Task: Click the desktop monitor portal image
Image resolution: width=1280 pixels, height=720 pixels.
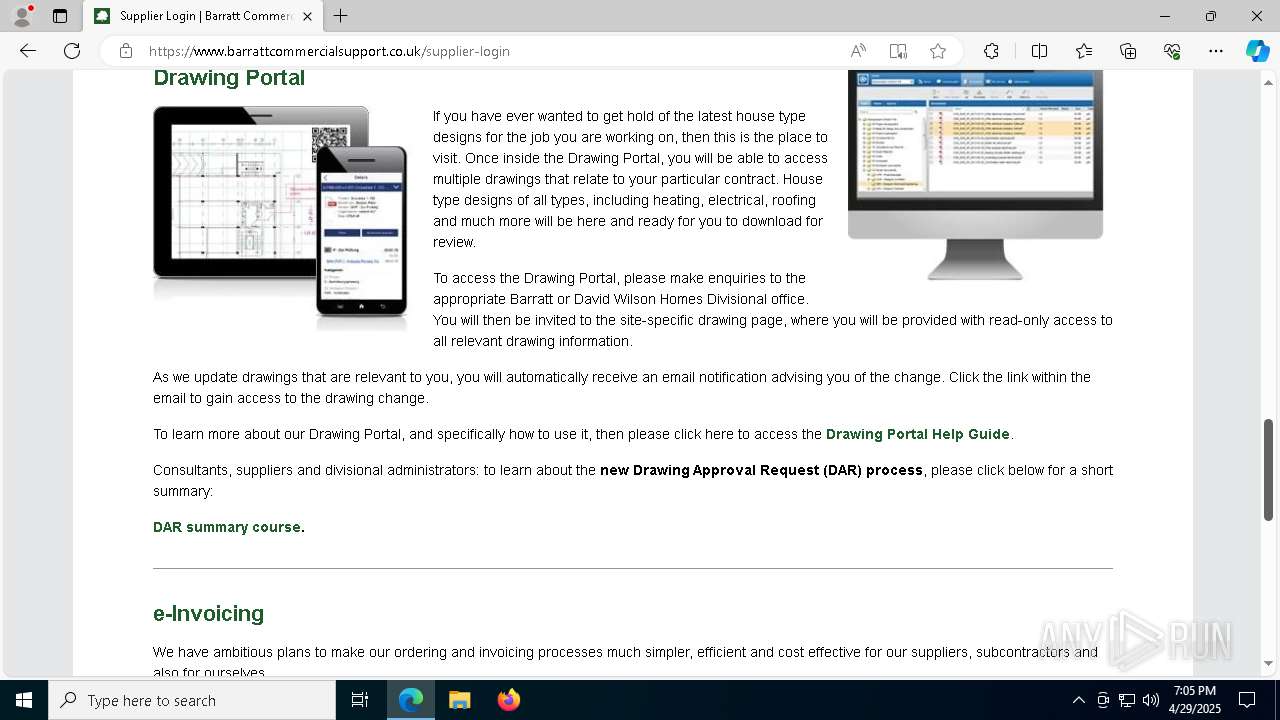Action: 975,175
